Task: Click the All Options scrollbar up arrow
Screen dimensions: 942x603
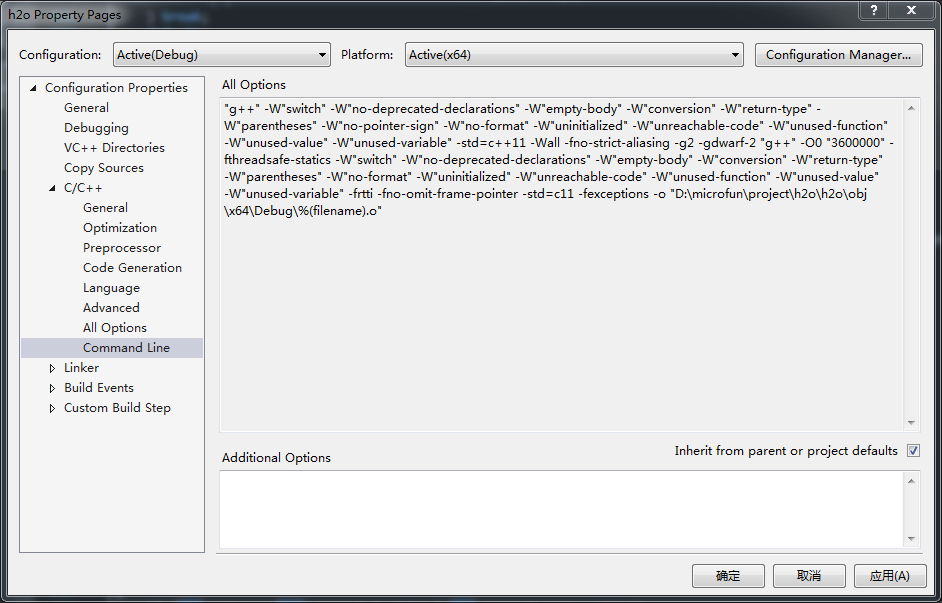Action: pos(911,108)
